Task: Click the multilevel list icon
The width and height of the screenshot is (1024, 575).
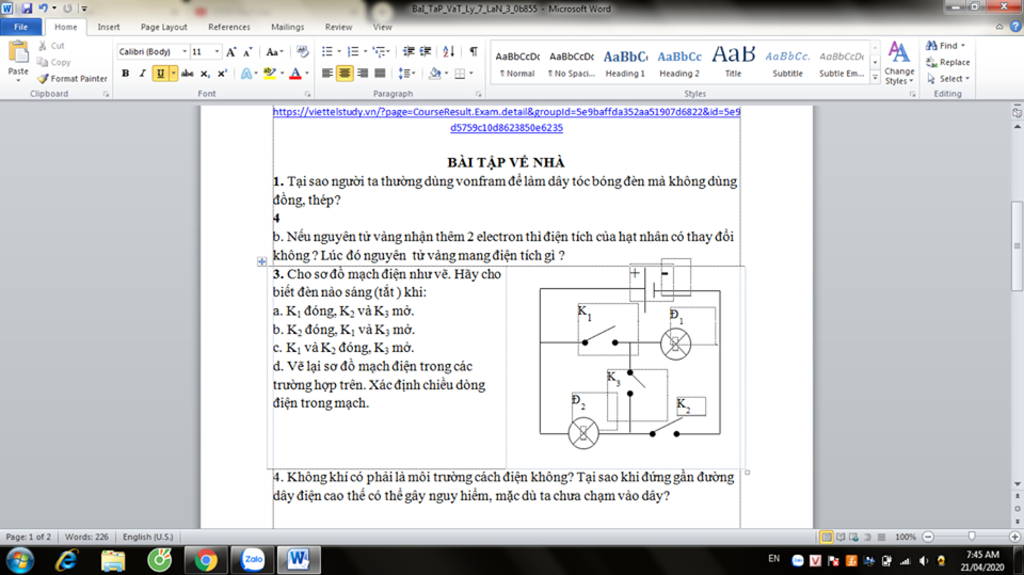Action: click(x=379, y=52)
